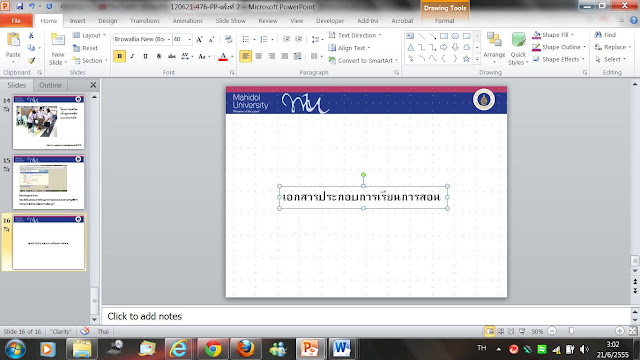Open the Animations ribbon tab
The height and width of the screenshot is (360, 640).
(187, 20)
